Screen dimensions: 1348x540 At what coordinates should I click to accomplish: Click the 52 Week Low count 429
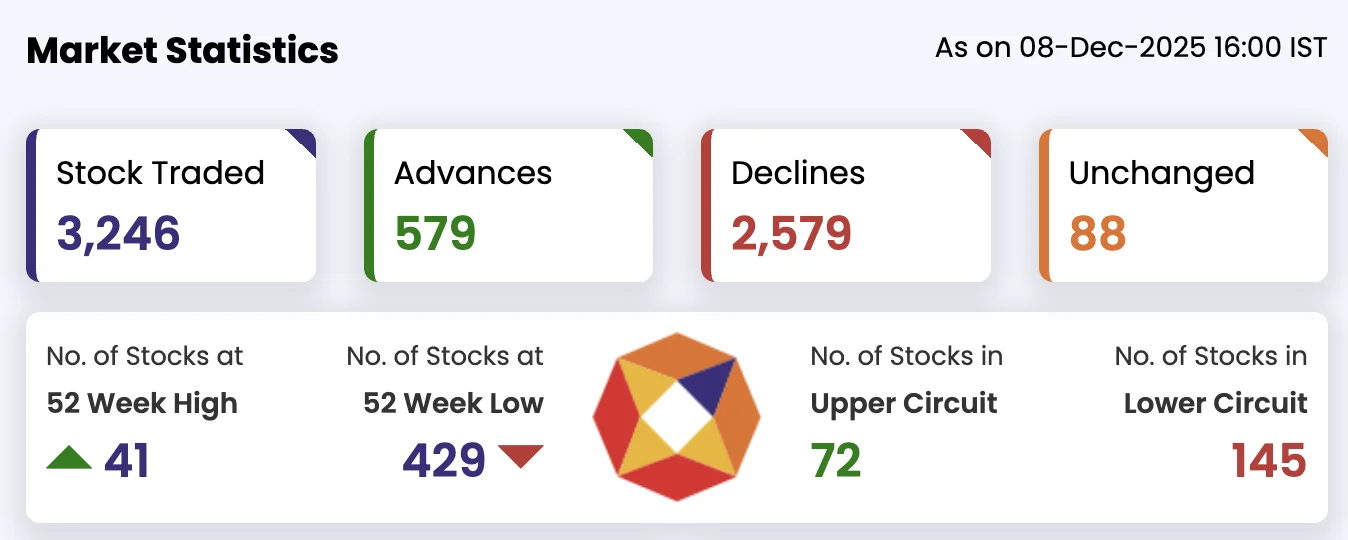point(444,460)
